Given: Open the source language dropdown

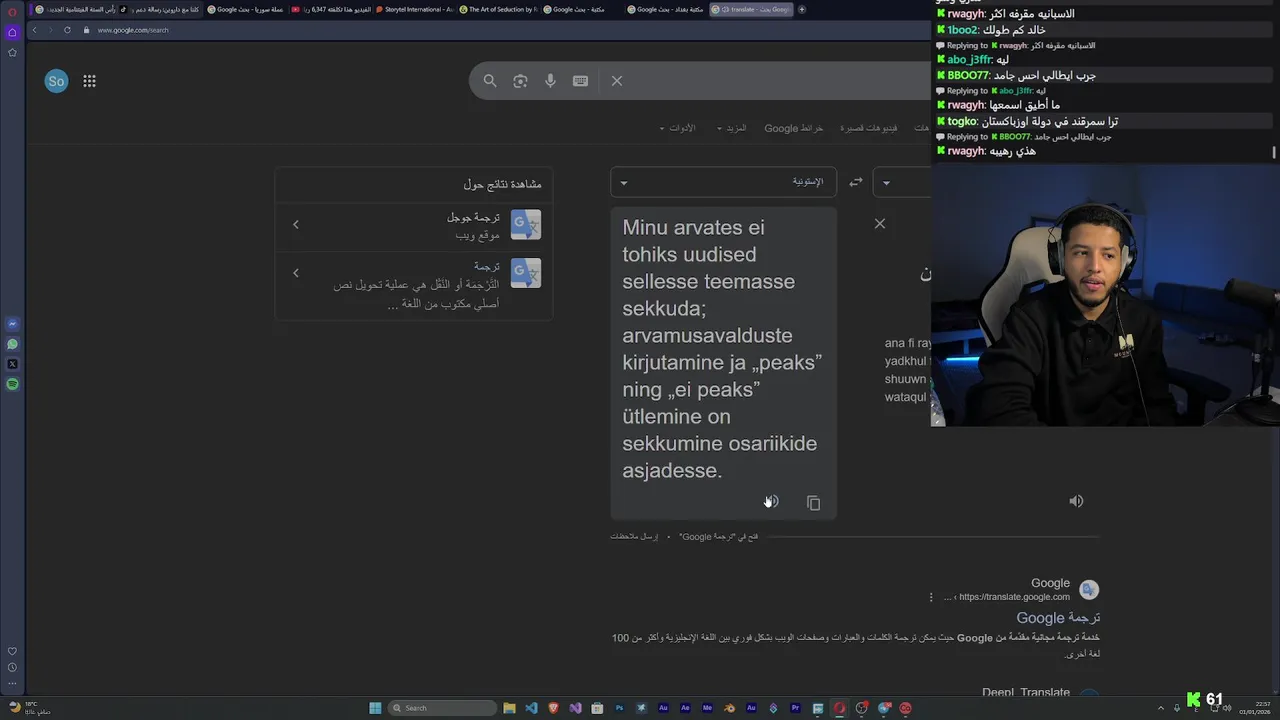Looking at the screenshot, I should coord(901,182).
